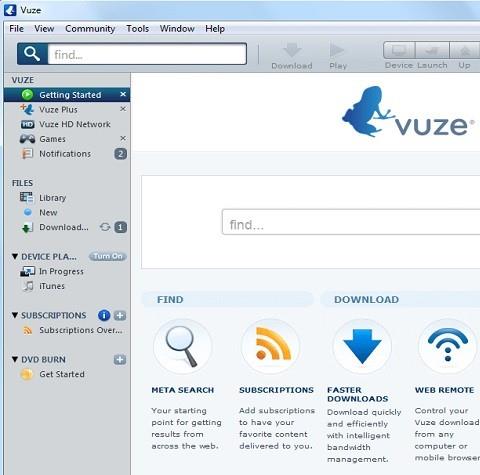Image resolution: width=480 pixels, height=475 pixels.
Task: Click the DVD Burn add plus button
Action: click(x=120, y=360)
